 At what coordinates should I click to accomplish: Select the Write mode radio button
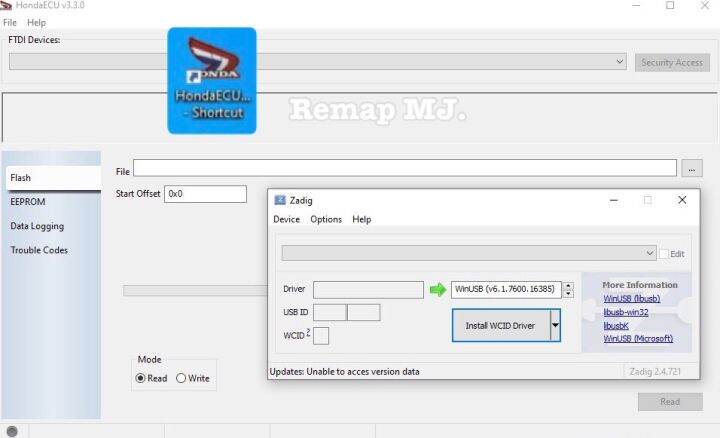(x=181, y=378)
